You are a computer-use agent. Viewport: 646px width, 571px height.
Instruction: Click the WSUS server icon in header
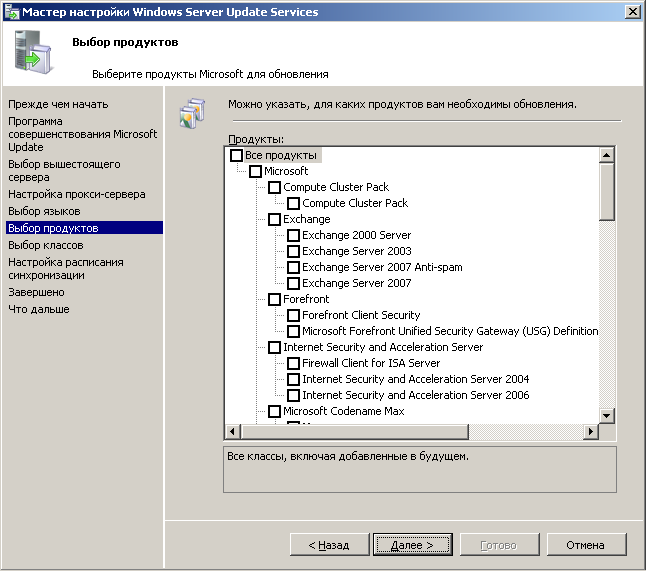(33, 52)
